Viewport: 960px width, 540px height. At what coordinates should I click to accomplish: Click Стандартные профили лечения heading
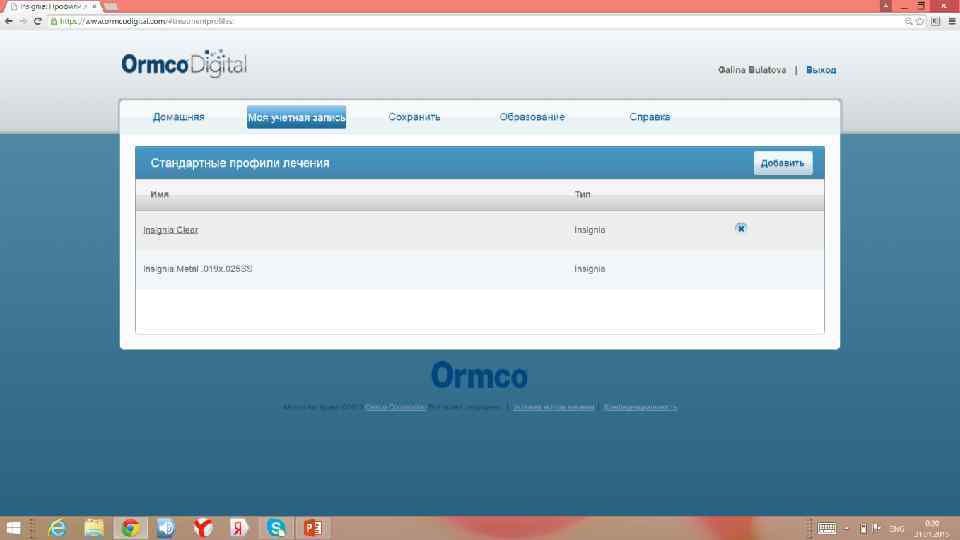click(x=240, y=163)
